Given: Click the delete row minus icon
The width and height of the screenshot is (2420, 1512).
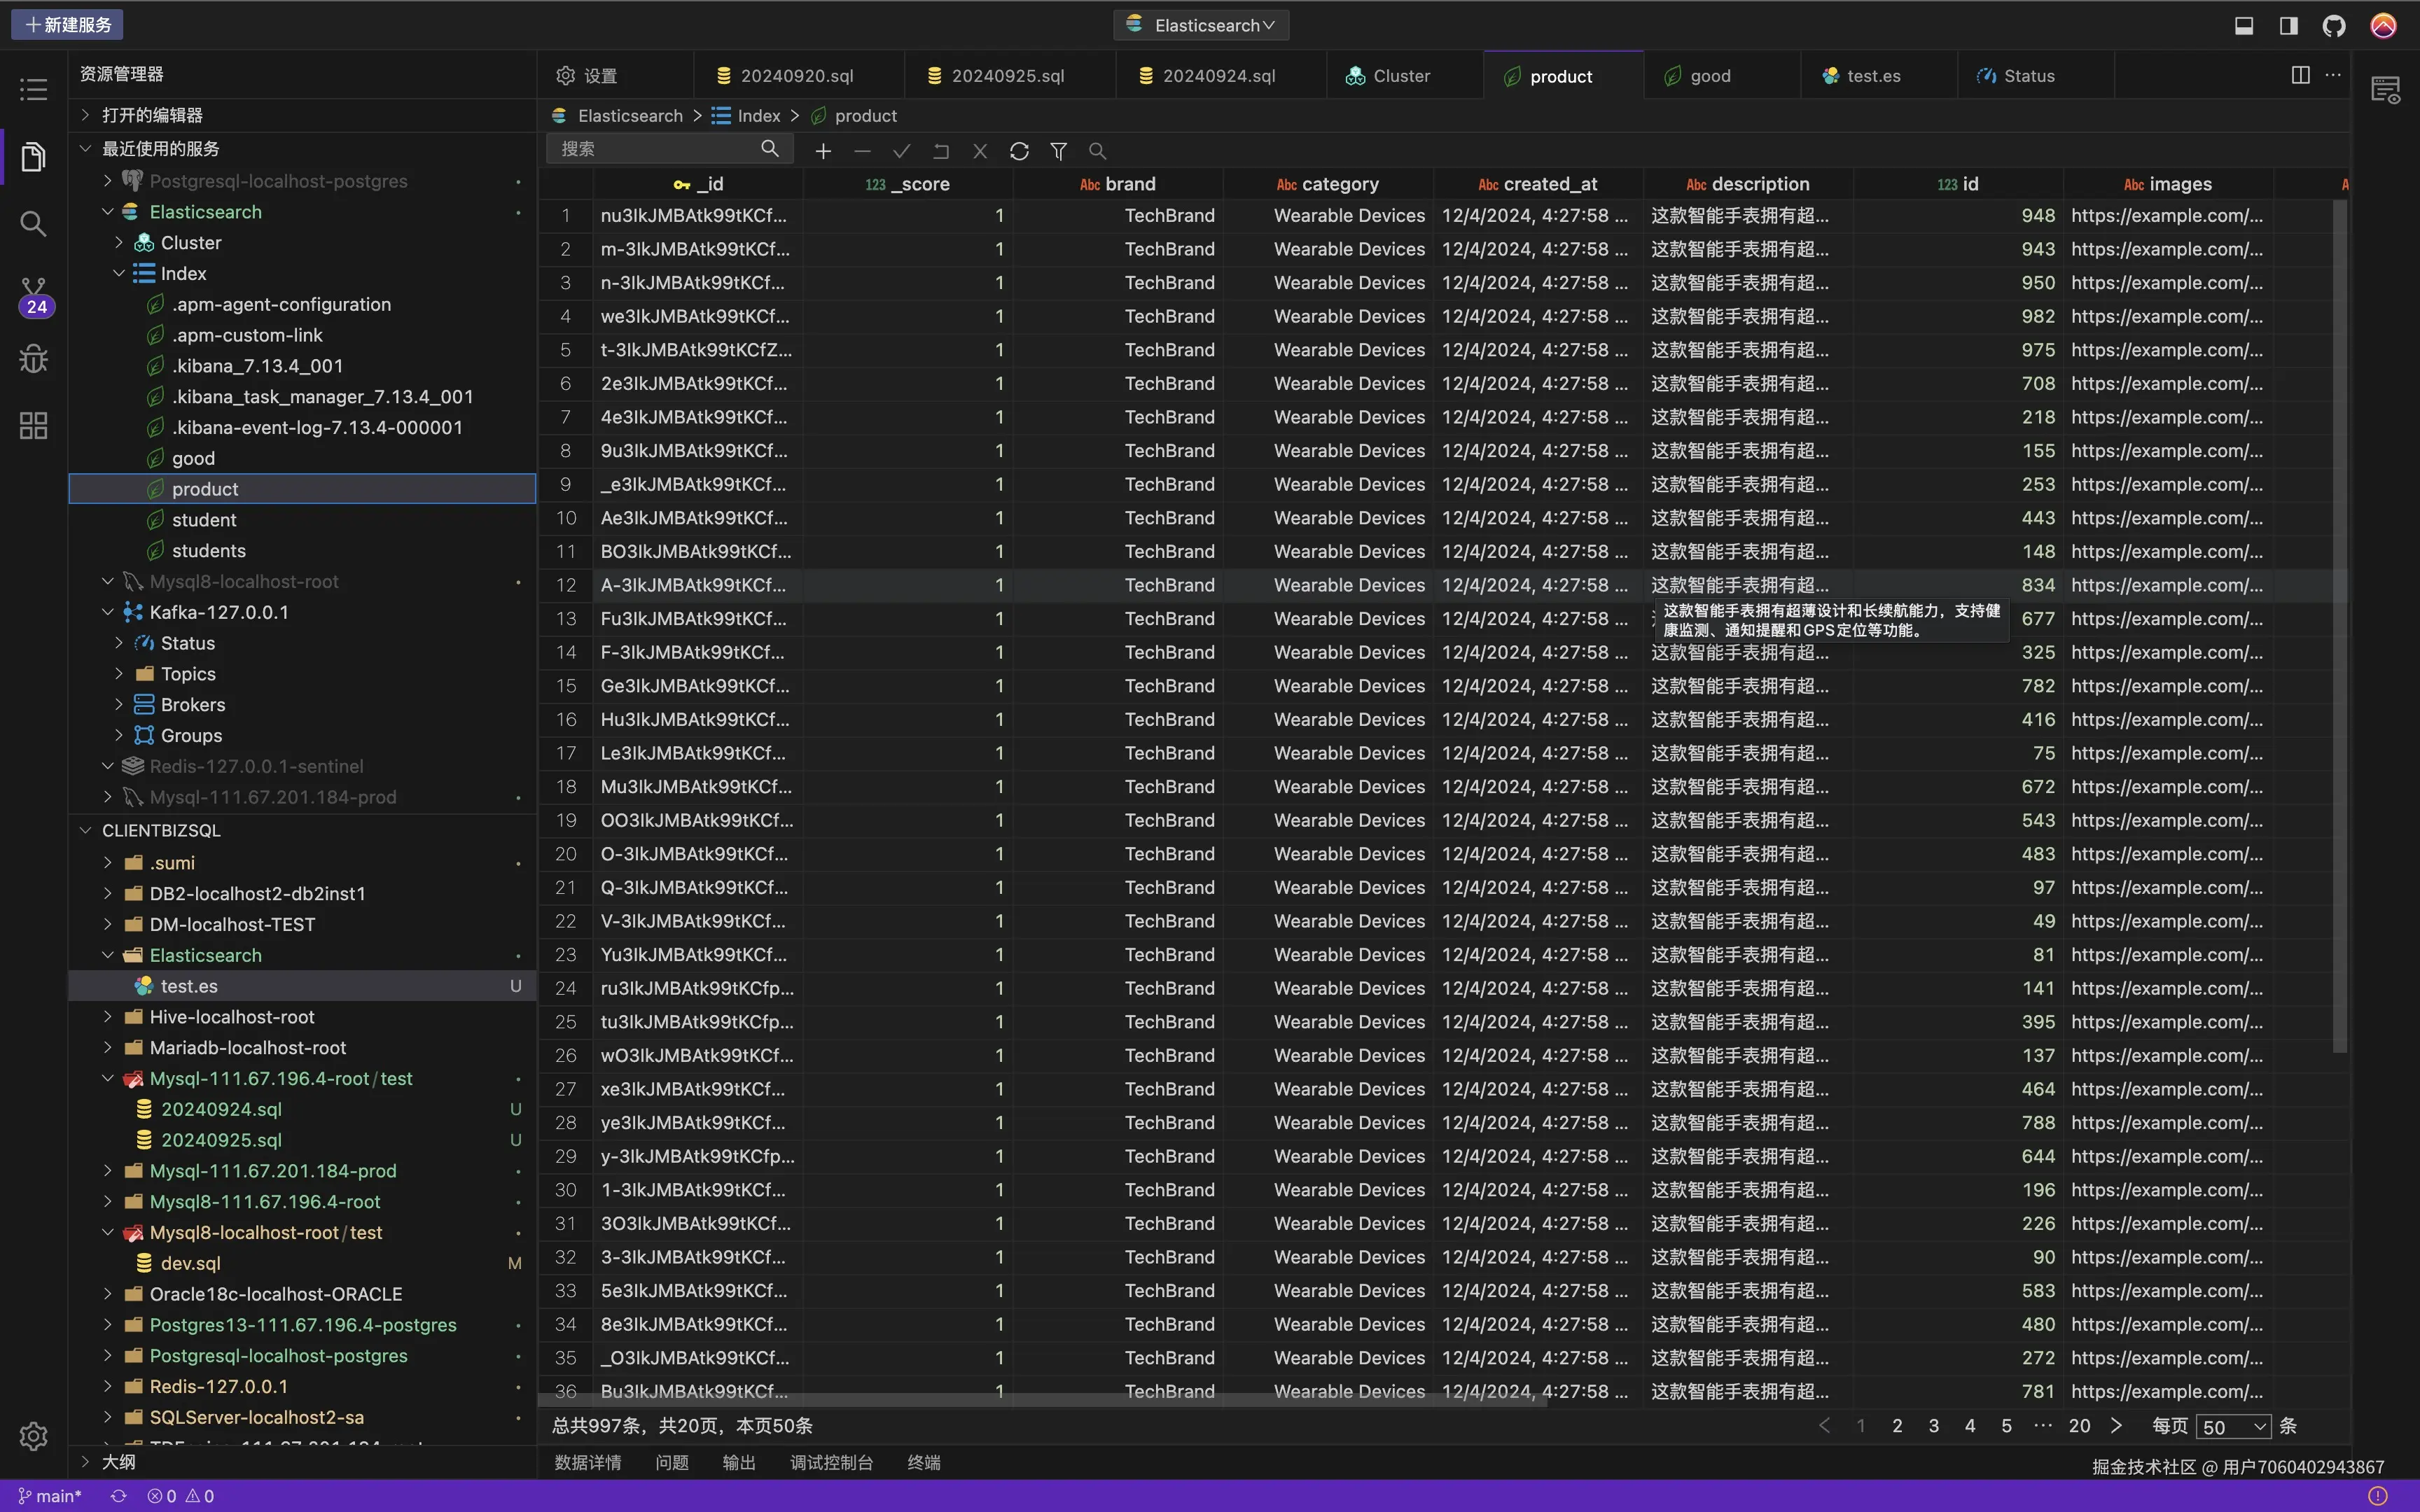Looking at the screenshot, I should (x=862, y=151).
